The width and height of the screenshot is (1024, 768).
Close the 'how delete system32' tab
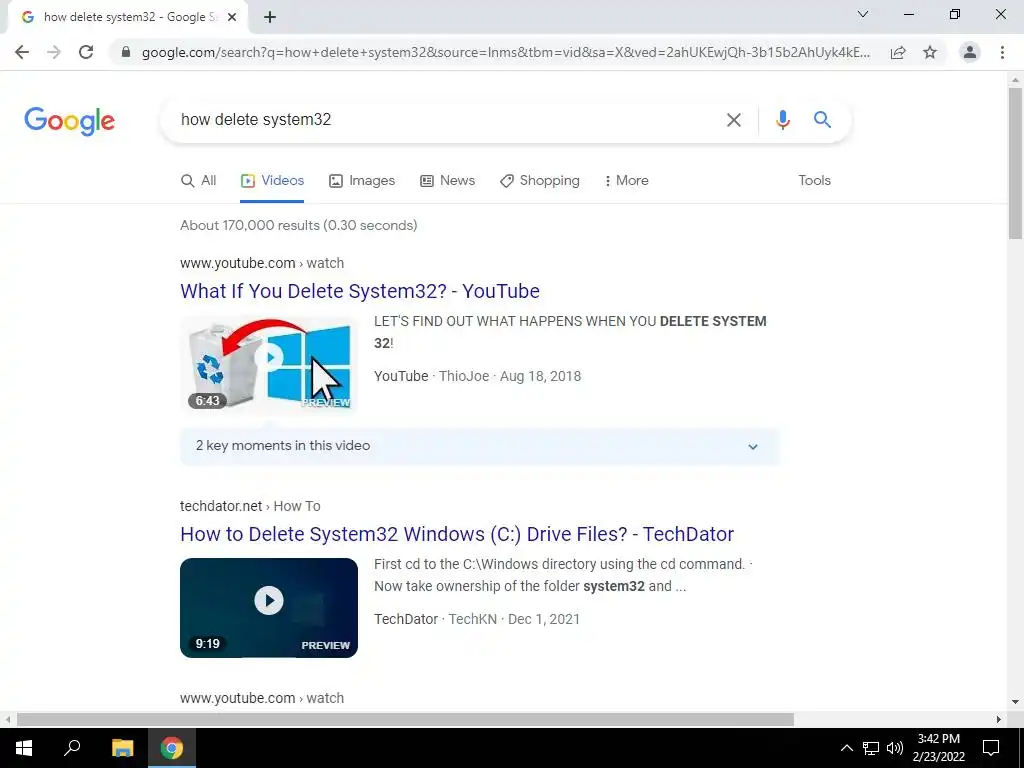tap(232, 17)
